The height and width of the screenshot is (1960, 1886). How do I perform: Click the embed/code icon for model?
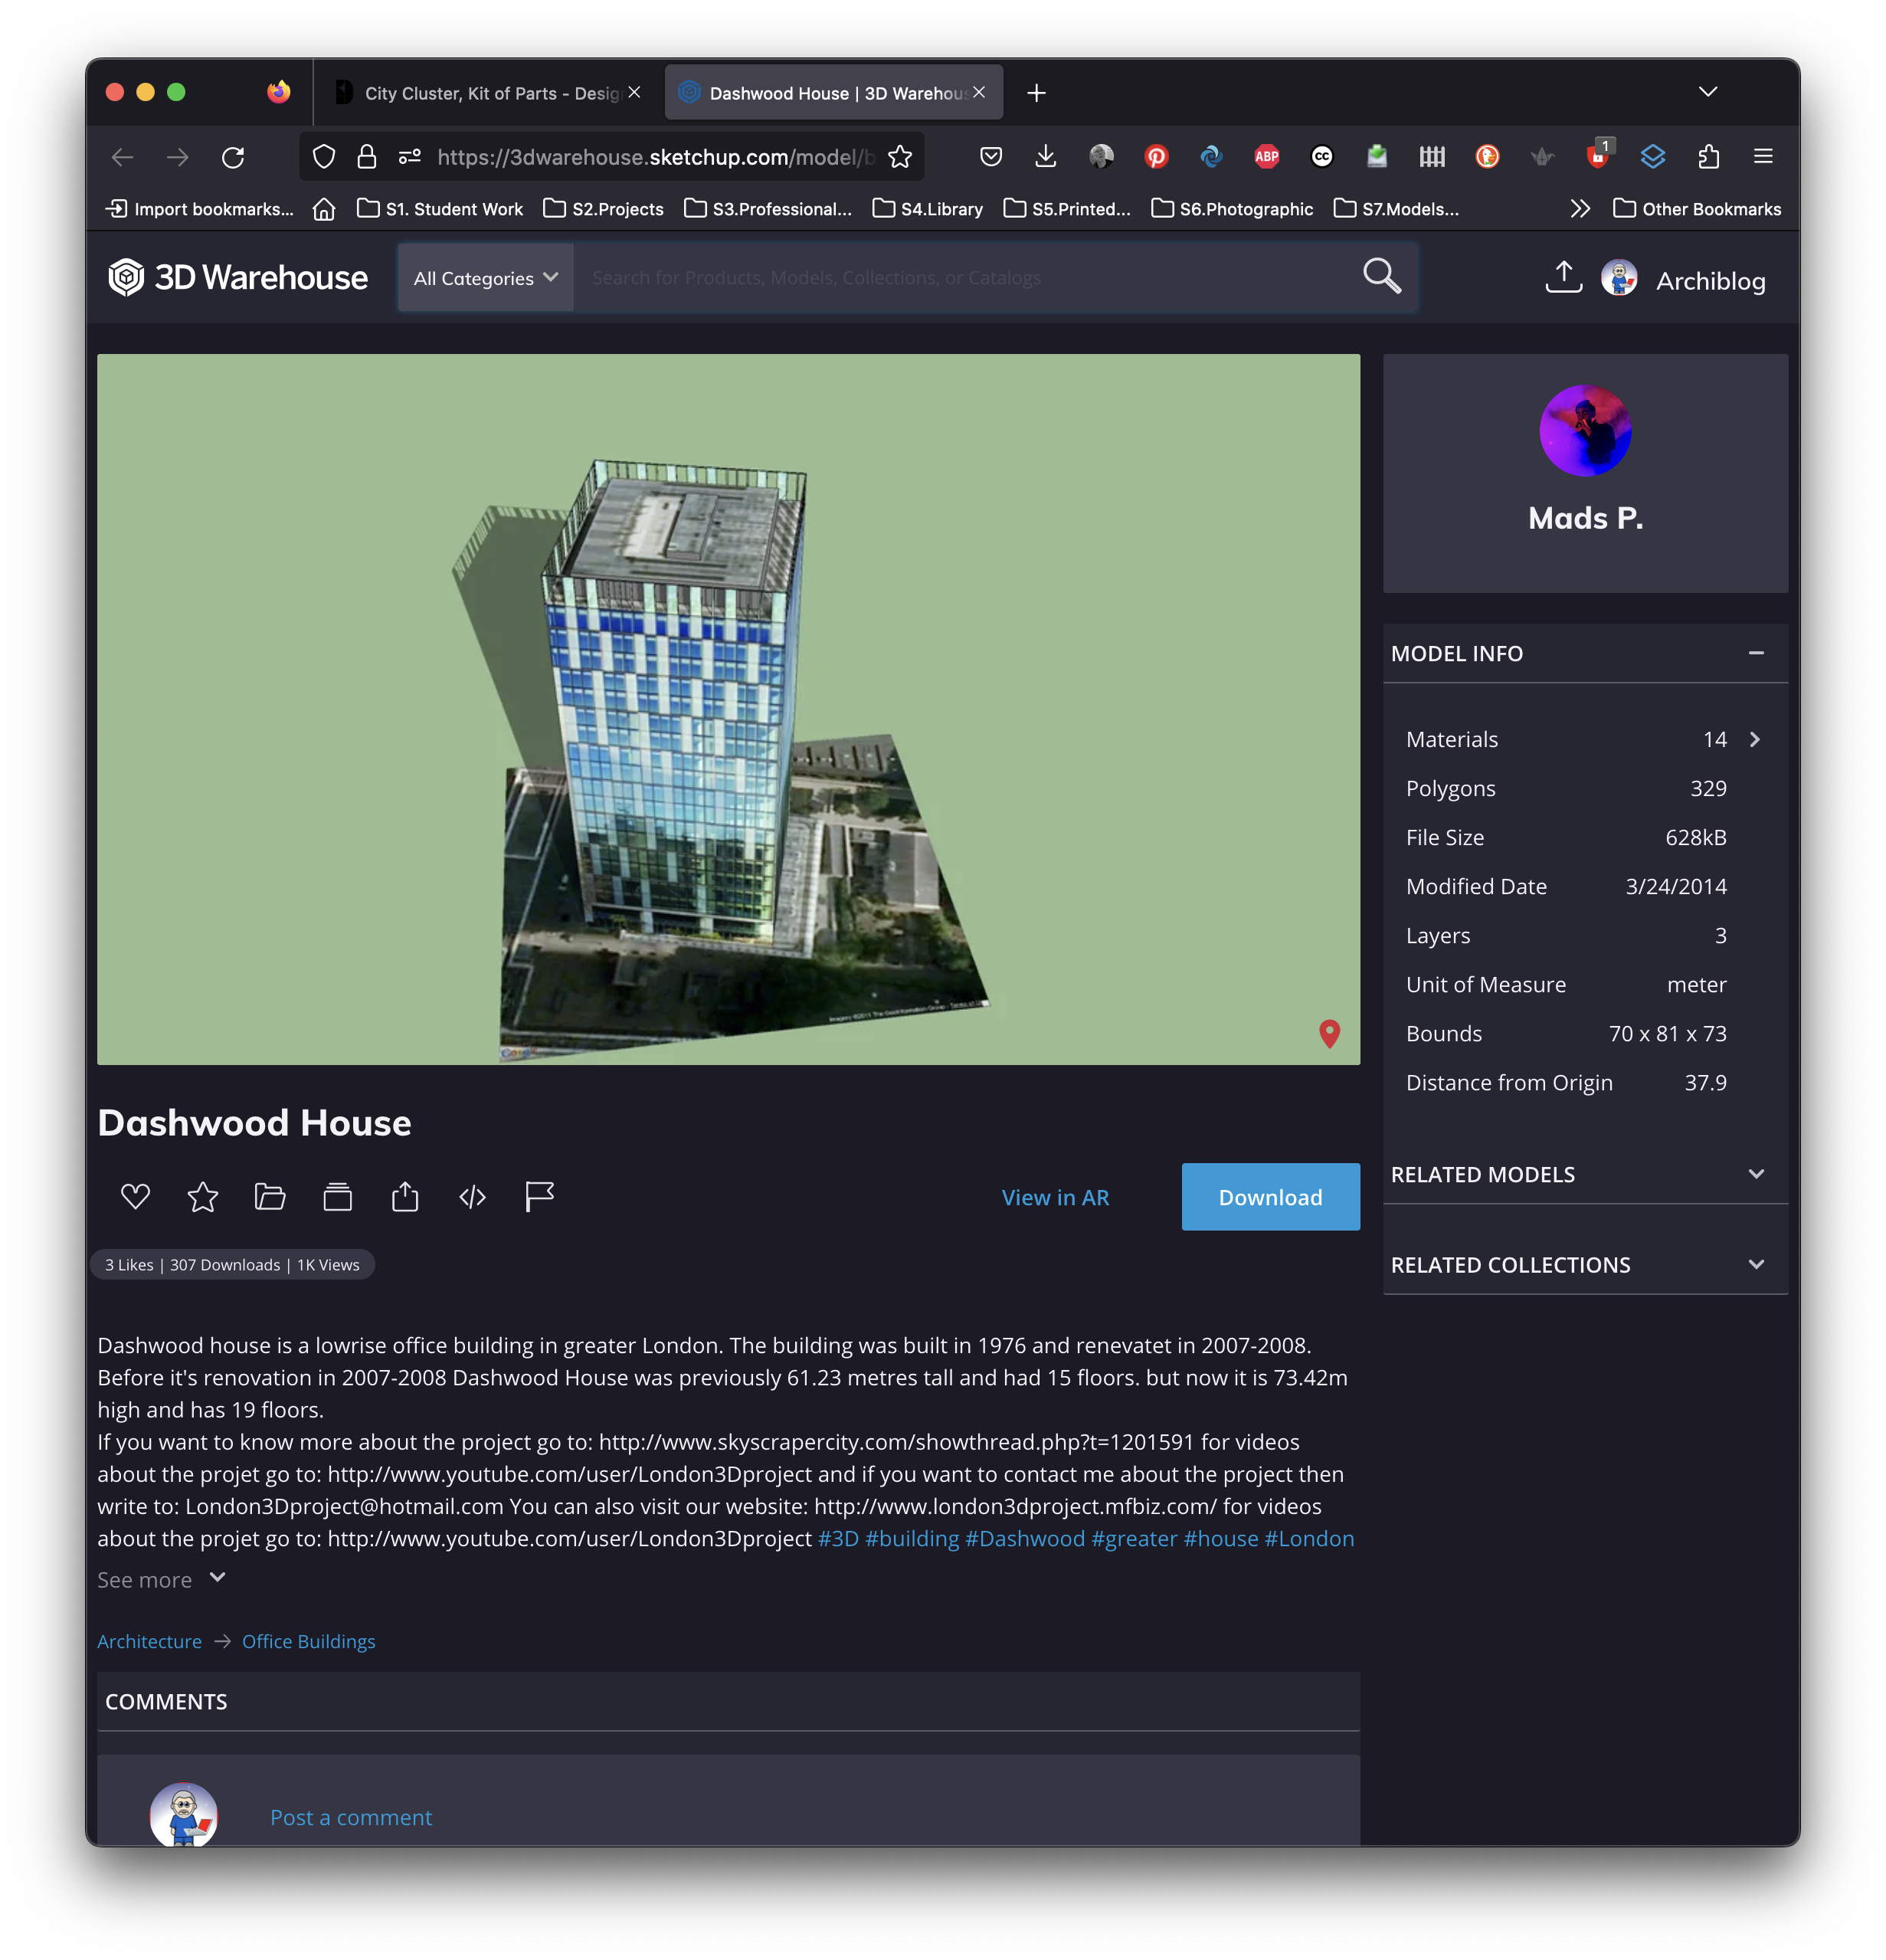[x=473, y=1197]
